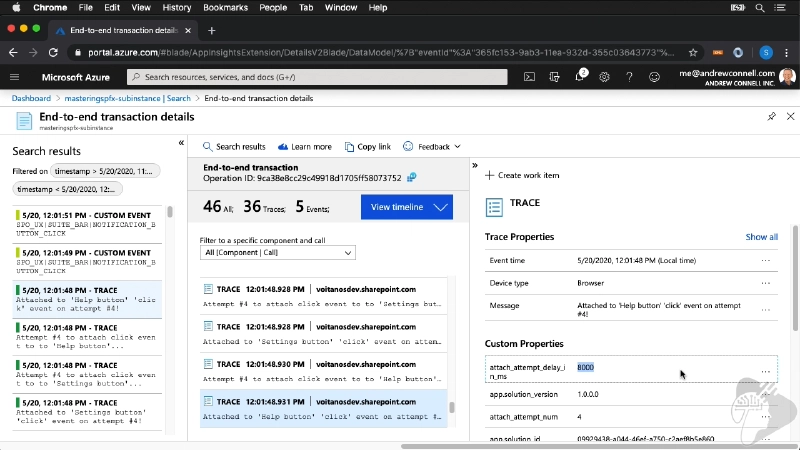Open the Chrome profile S icon
Screen dimensions: 800x450
click(x=766, y=53)
